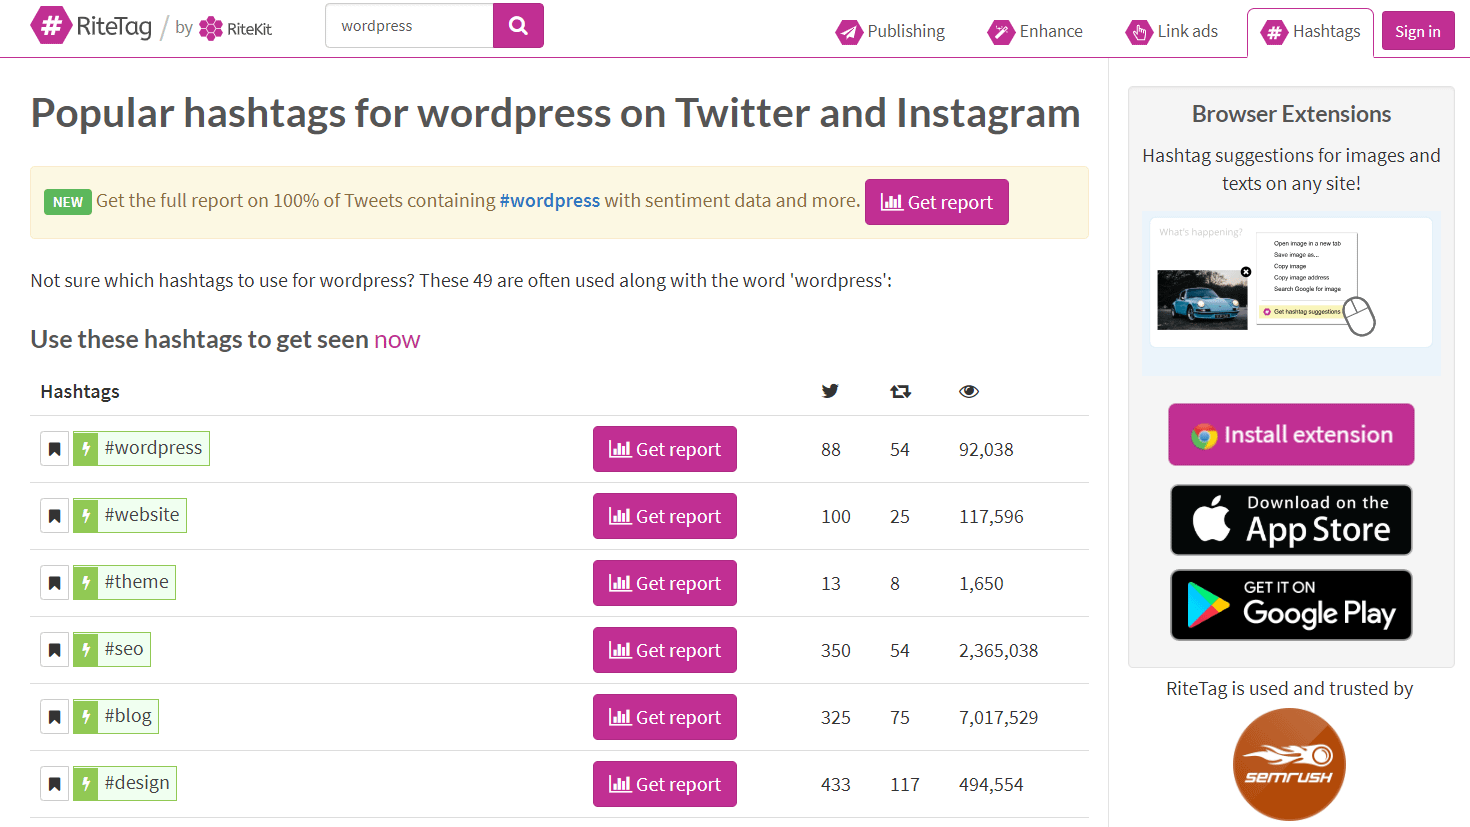The height and width of the screenshot is (827, 1470).
Task: Open the Download on the App Store badge
Action: pyautogui.click(x=1291, y=520)
